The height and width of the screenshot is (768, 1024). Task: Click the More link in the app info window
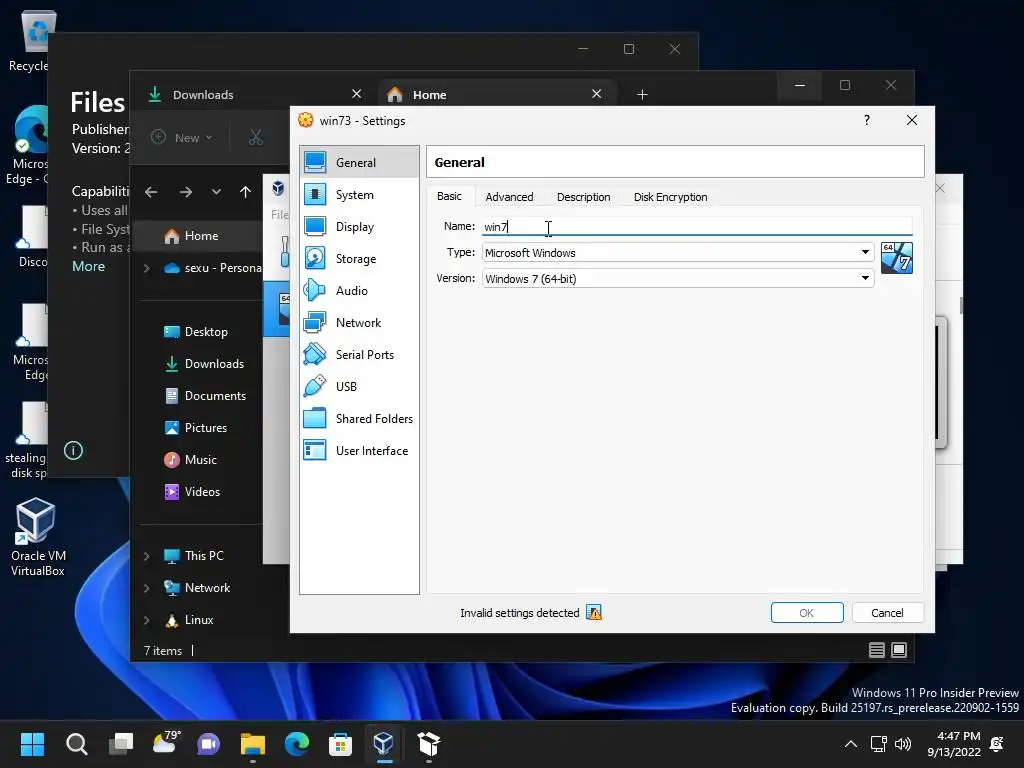tap(88, 266)
